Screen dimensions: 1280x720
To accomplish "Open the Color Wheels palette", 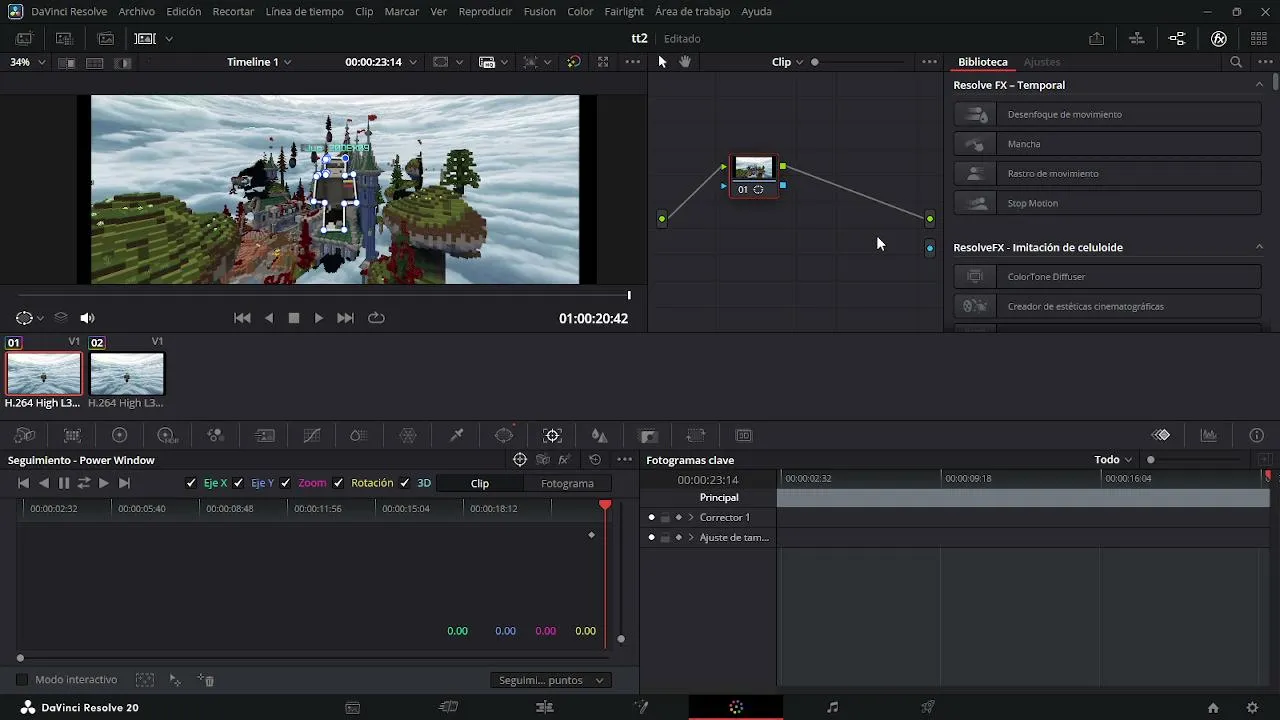I will [x=120, y=435].
